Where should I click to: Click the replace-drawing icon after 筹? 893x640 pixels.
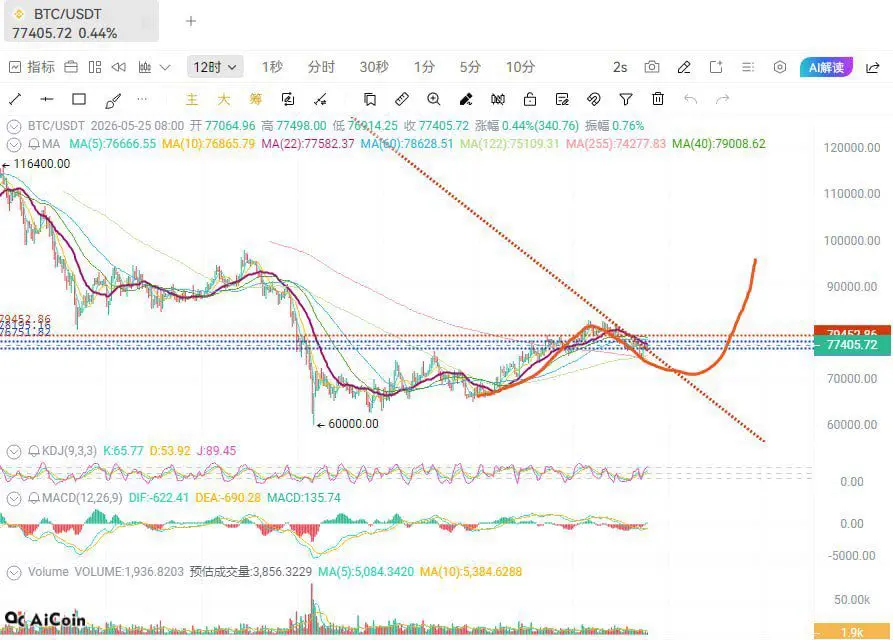coord(288,100)
